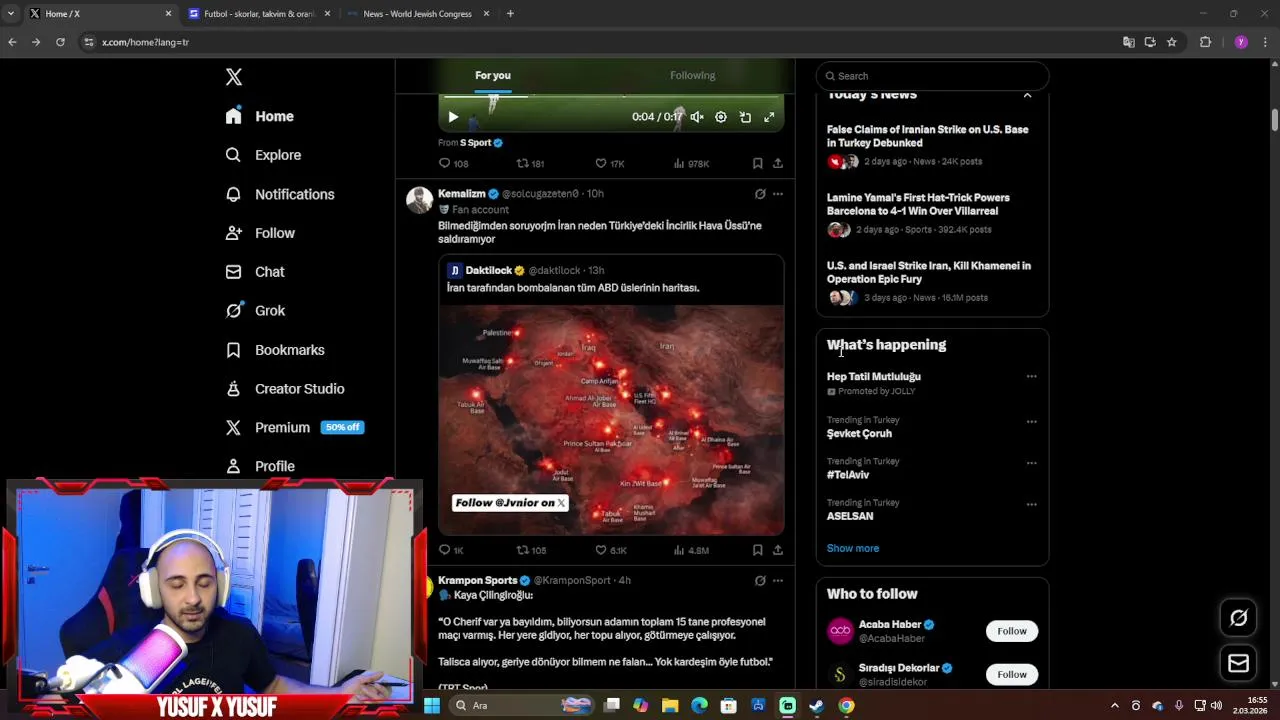Open Home in the sidebar
This screenshot has height=720, width=1280.
click(x=259, y=116)
